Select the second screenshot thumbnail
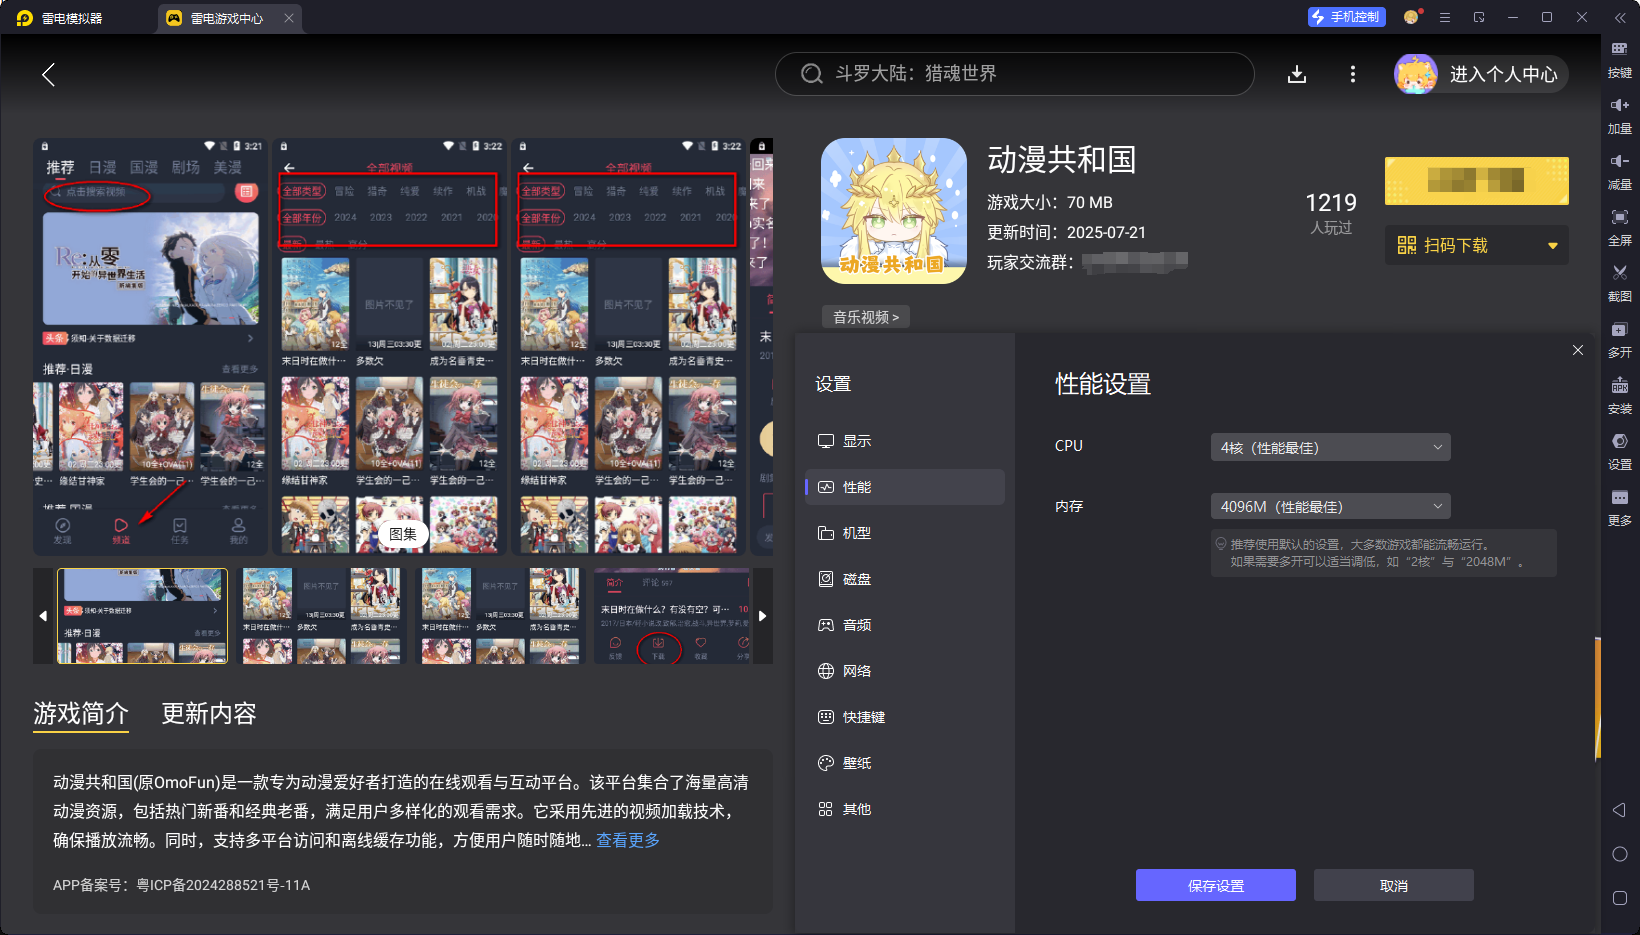The width and height of the screenshot is (1640, 935). (321, 616)
